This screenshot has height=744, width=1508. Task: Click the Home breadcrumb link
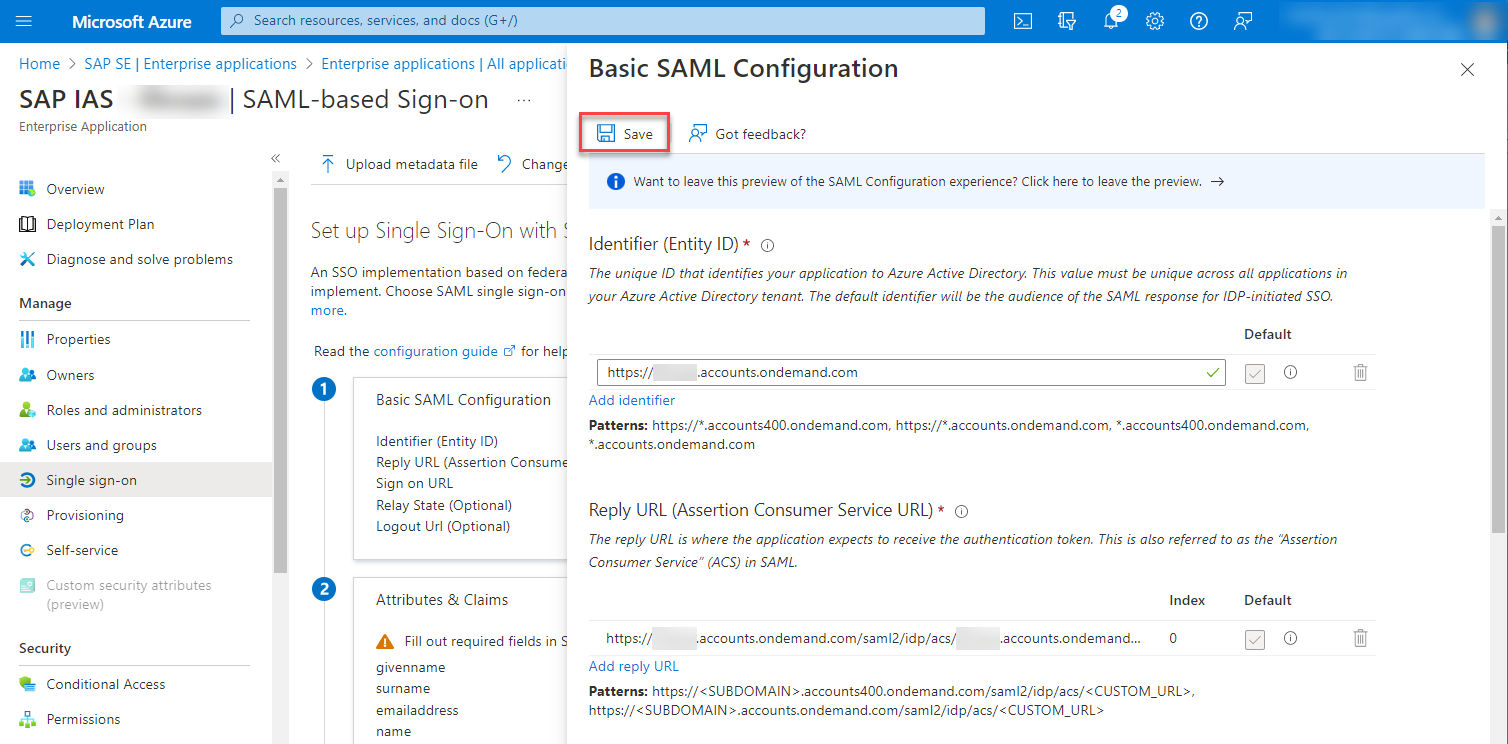[x=40, y=64]
